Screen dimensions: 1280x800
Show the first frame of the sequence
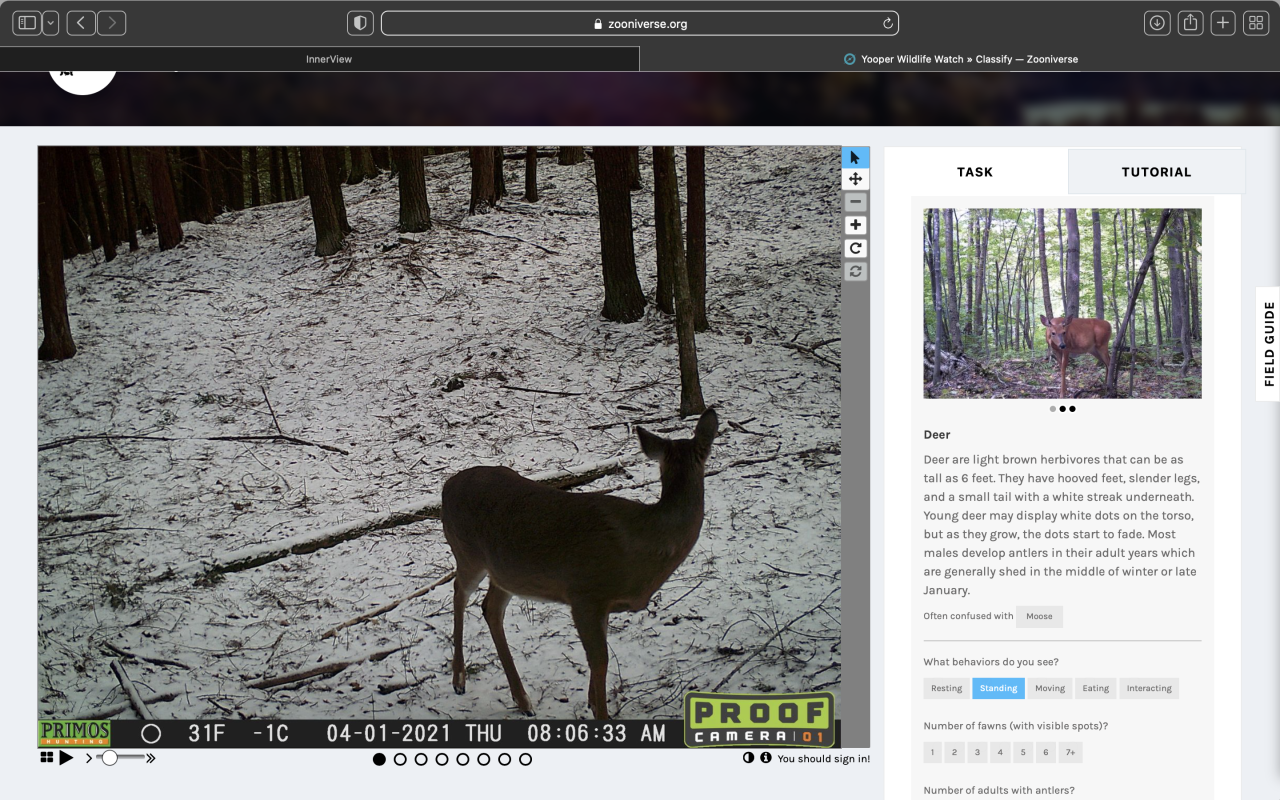379,759
